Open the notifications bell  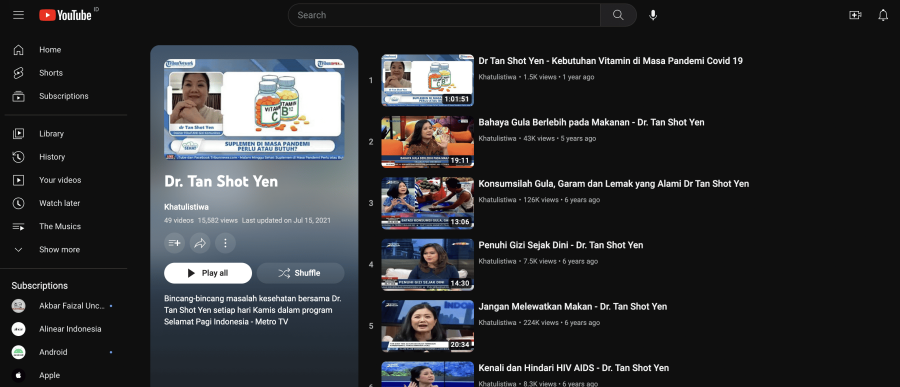click(883, 15)
